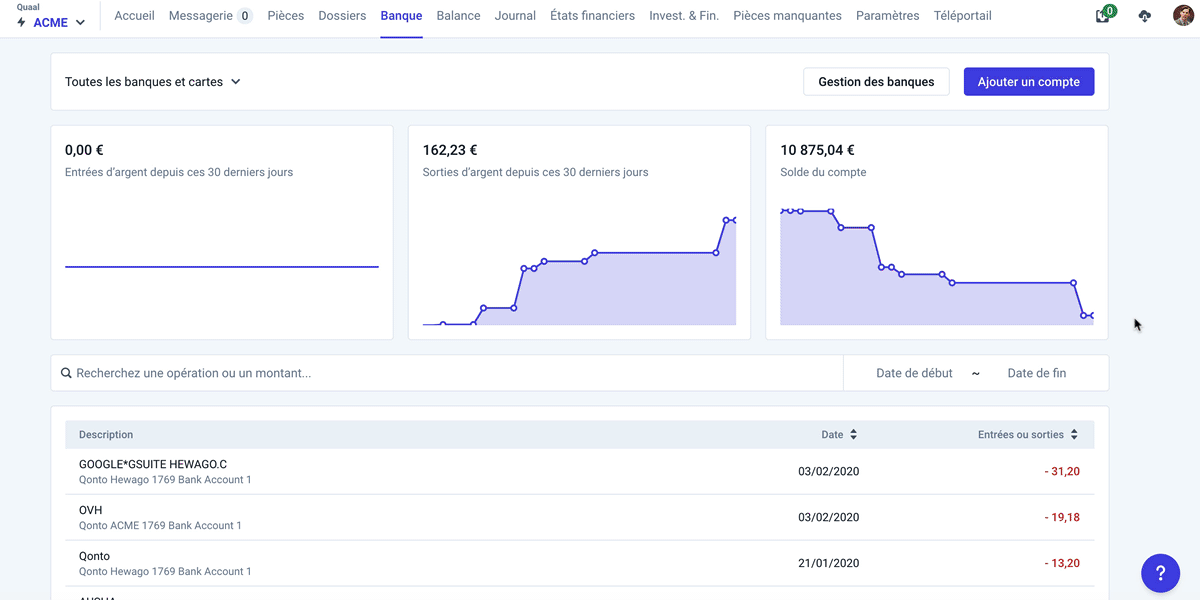Screen dimensions: 1200x600
Task: Open the user profile avatar
Action: pos(1183,16)
